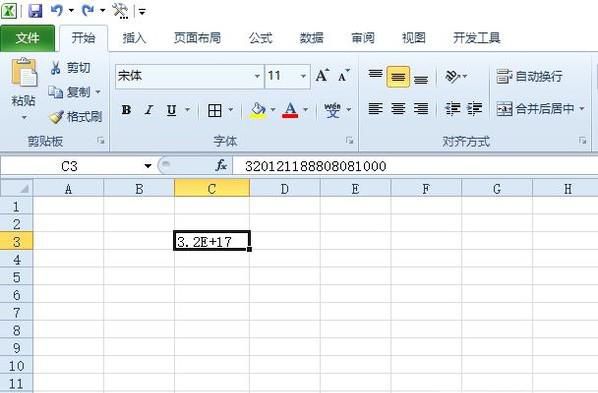Click the Undo arrow icon
This screenshot has height=393, width=598.
(57, 10)
